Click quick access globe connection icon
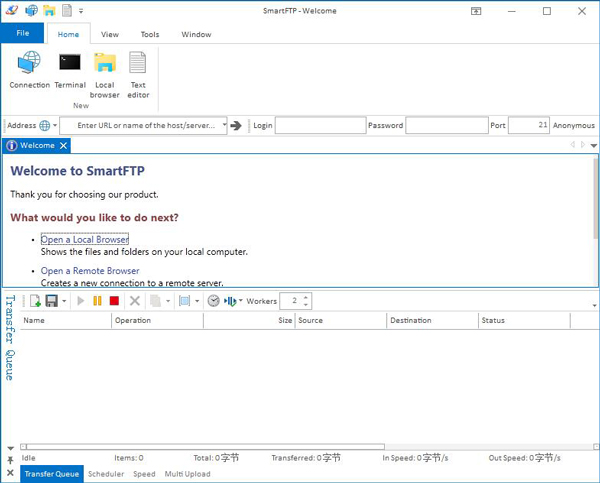This screenshot has height=483, width=600. pyautogui.click(x=31, y=10)
